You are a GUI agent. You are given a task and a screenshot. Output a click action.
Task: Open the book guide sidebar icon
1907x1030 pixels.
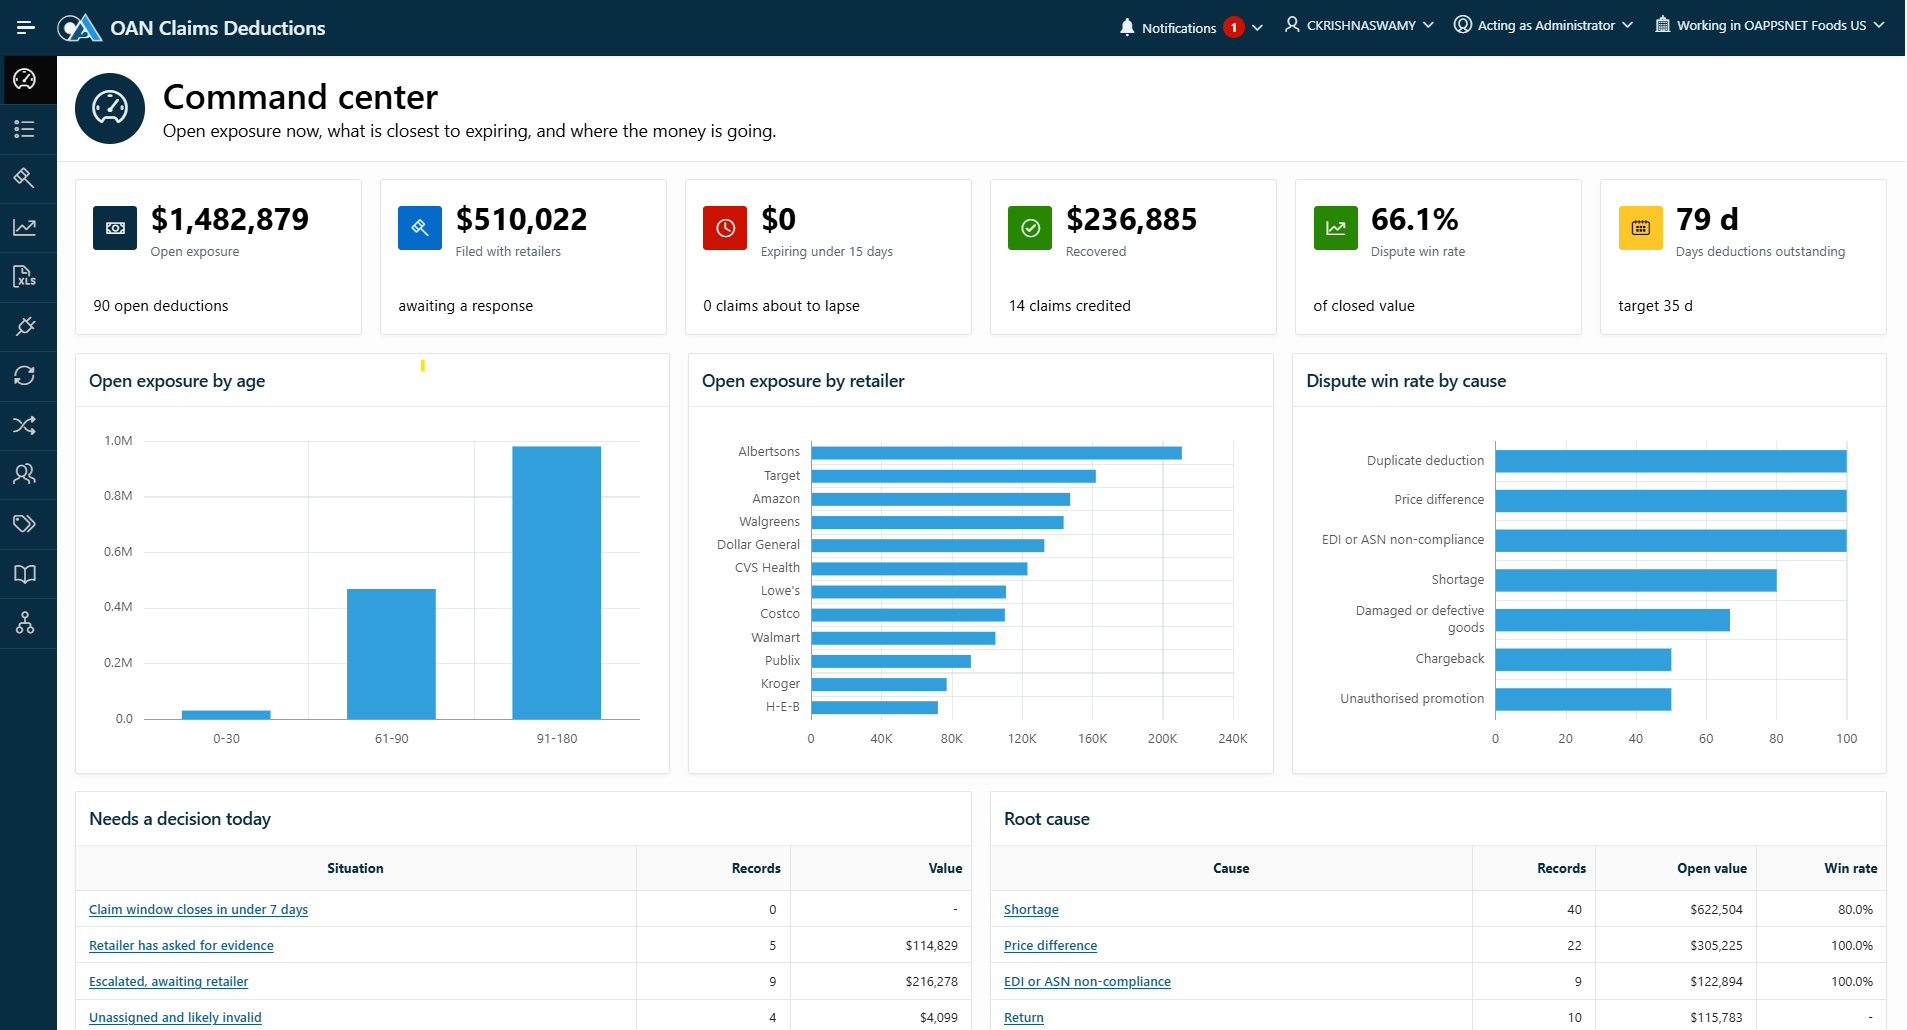(x=25, y=574)
